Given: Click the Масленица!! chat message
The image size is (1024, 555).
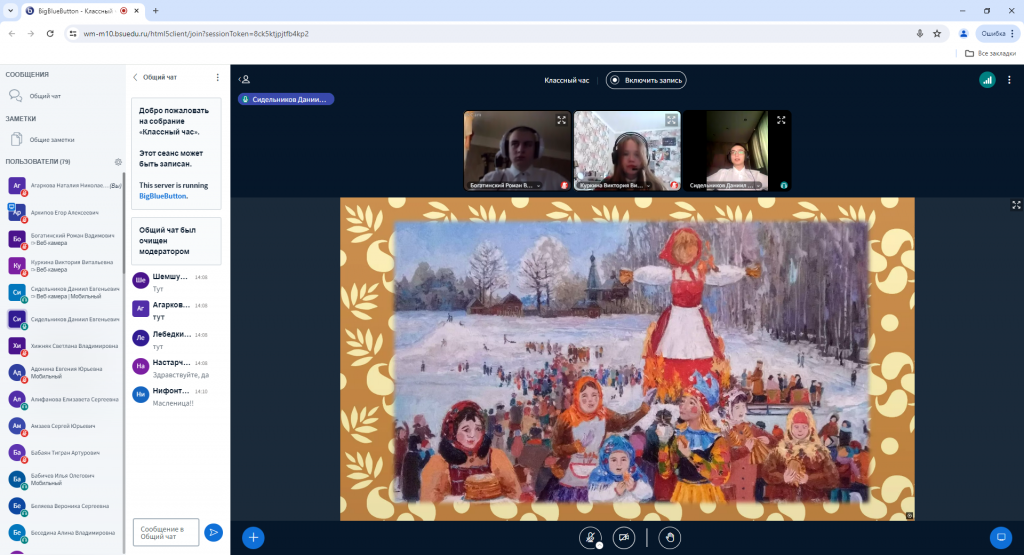Looking at the screenshot, I should pyautogui.click(x=173, y=404).
